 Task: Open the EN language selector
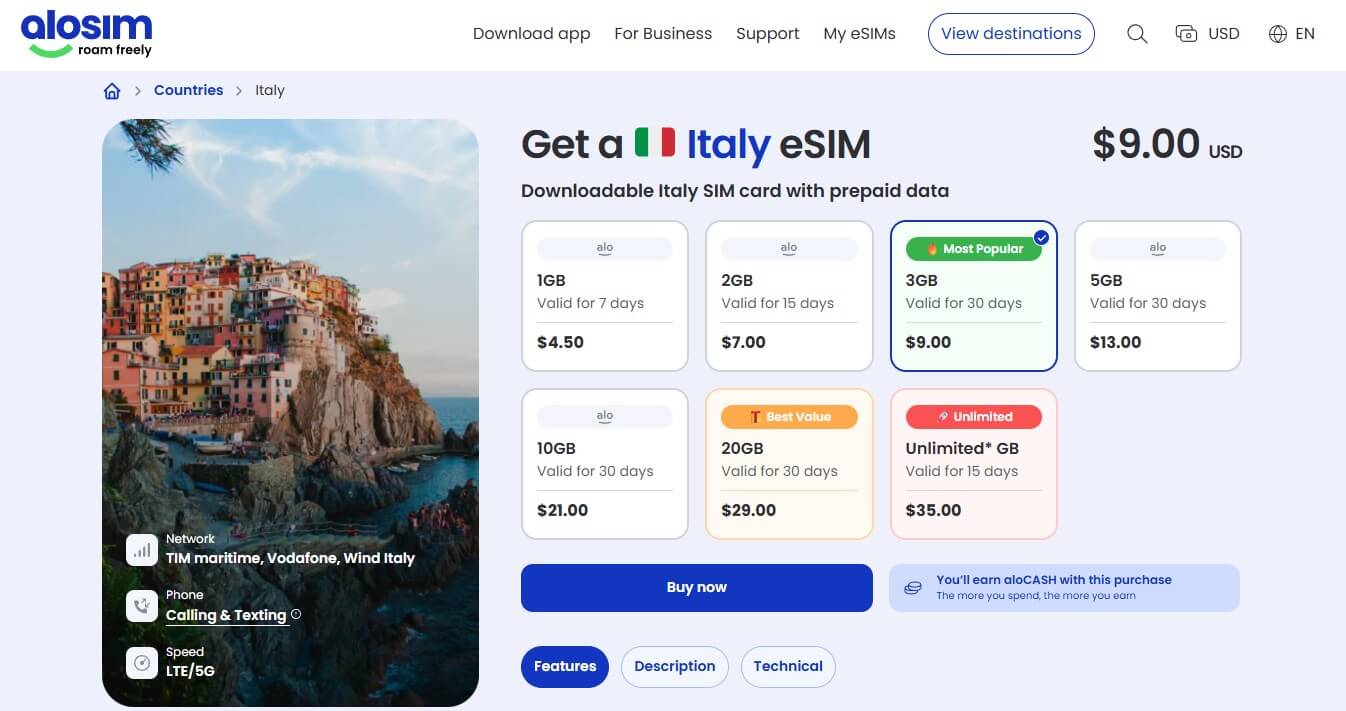point(1292,33)
